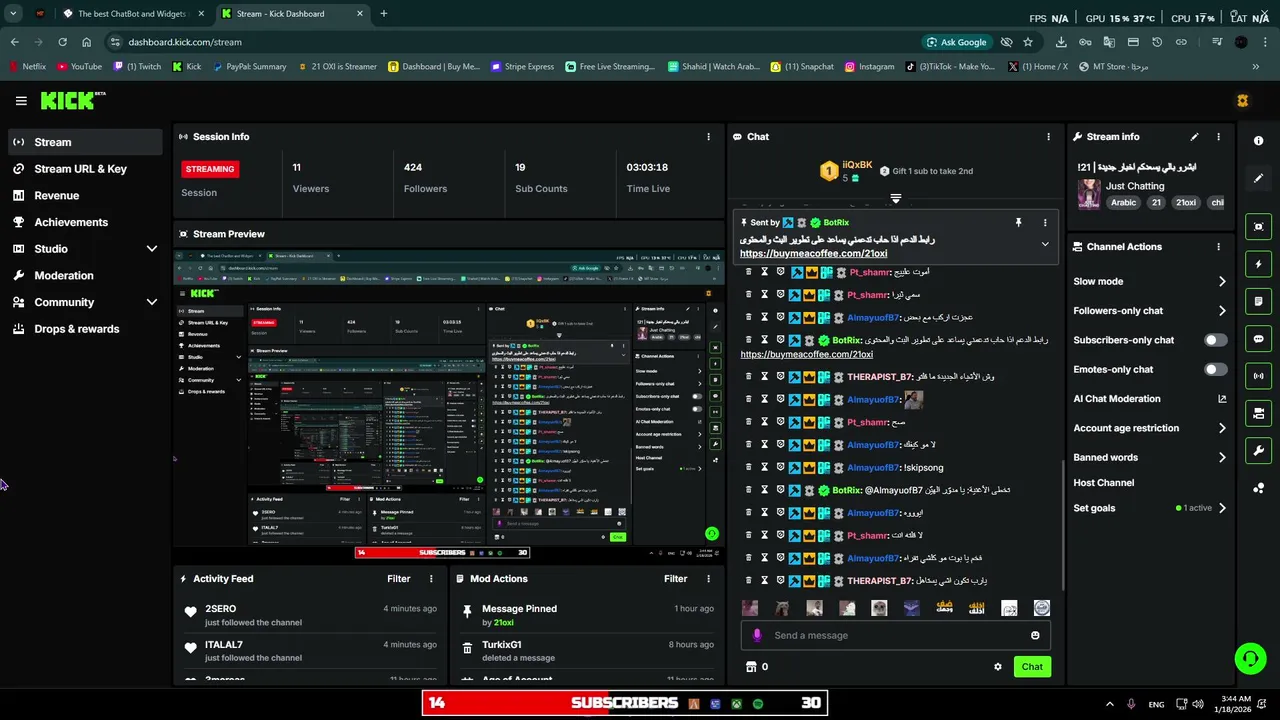Click the Ask Google button

(x=957, y=42)
